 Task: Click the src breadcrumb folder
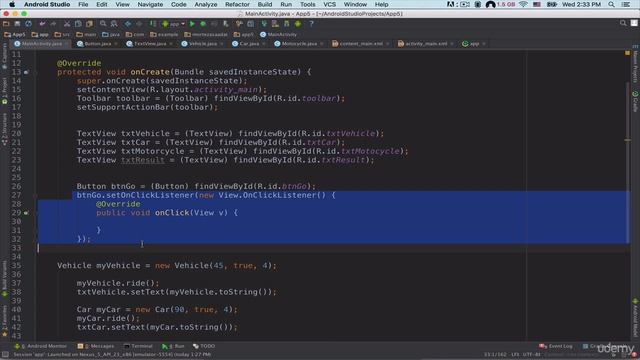click(x=62, y=35)
